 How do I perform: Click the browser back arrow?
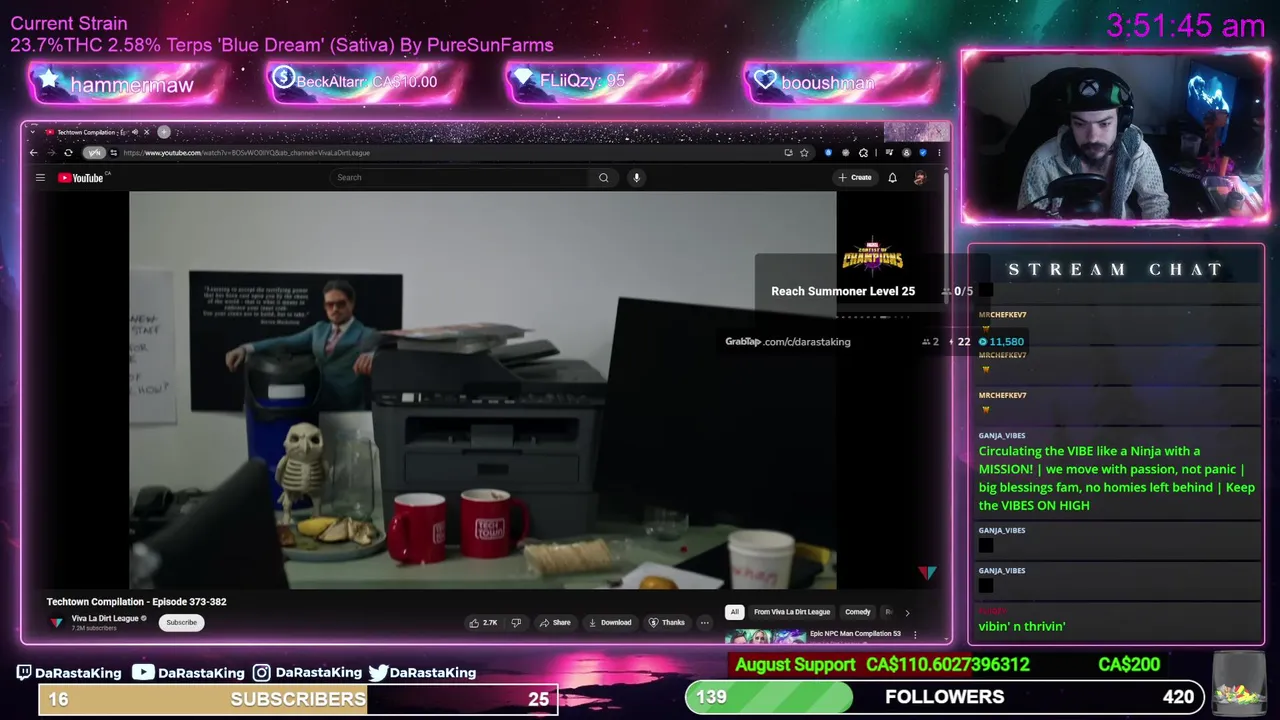coord(33,153)
